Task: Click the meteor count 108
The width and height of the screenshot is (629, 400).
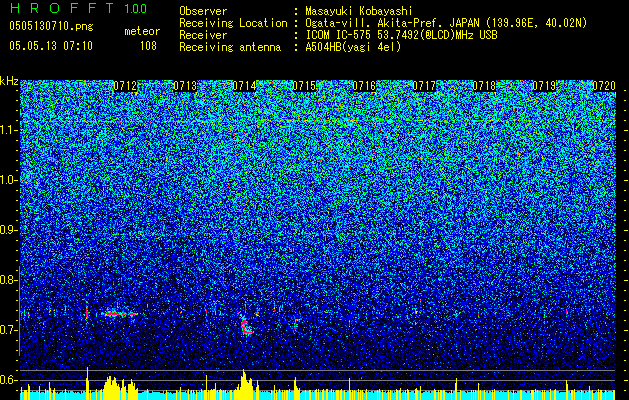Action: [148, 46]
